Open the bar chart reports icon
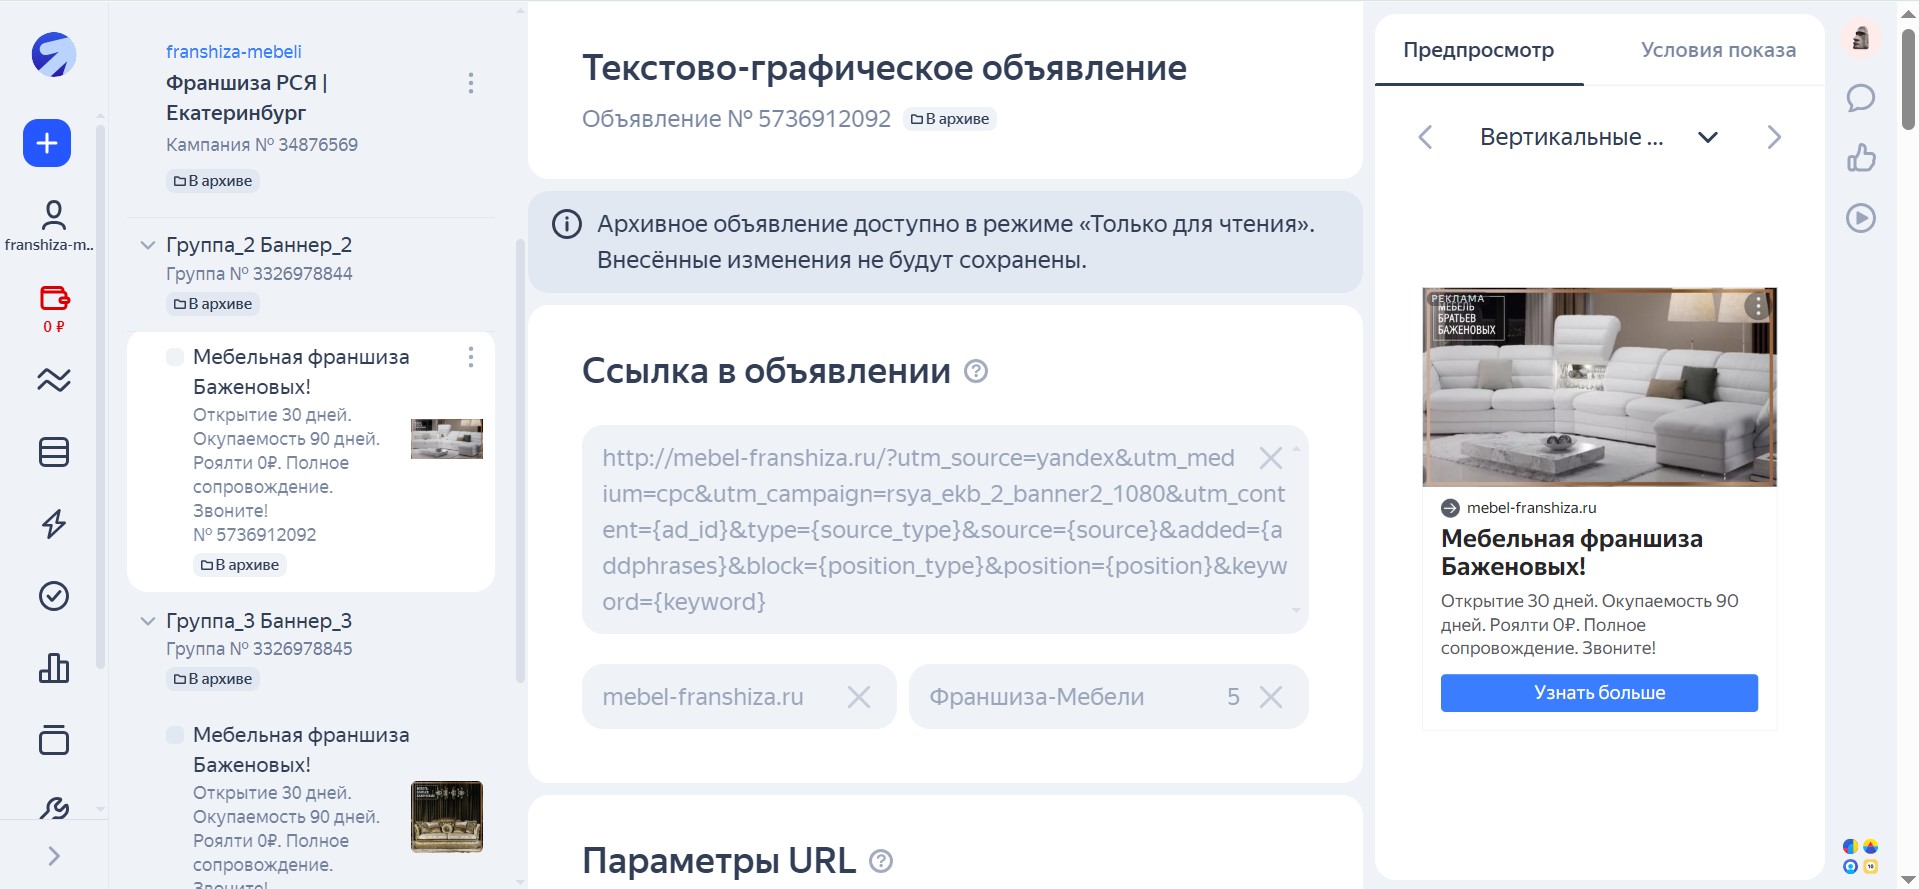The width and height of the screenshot is (1919, 889). [54, 668]
